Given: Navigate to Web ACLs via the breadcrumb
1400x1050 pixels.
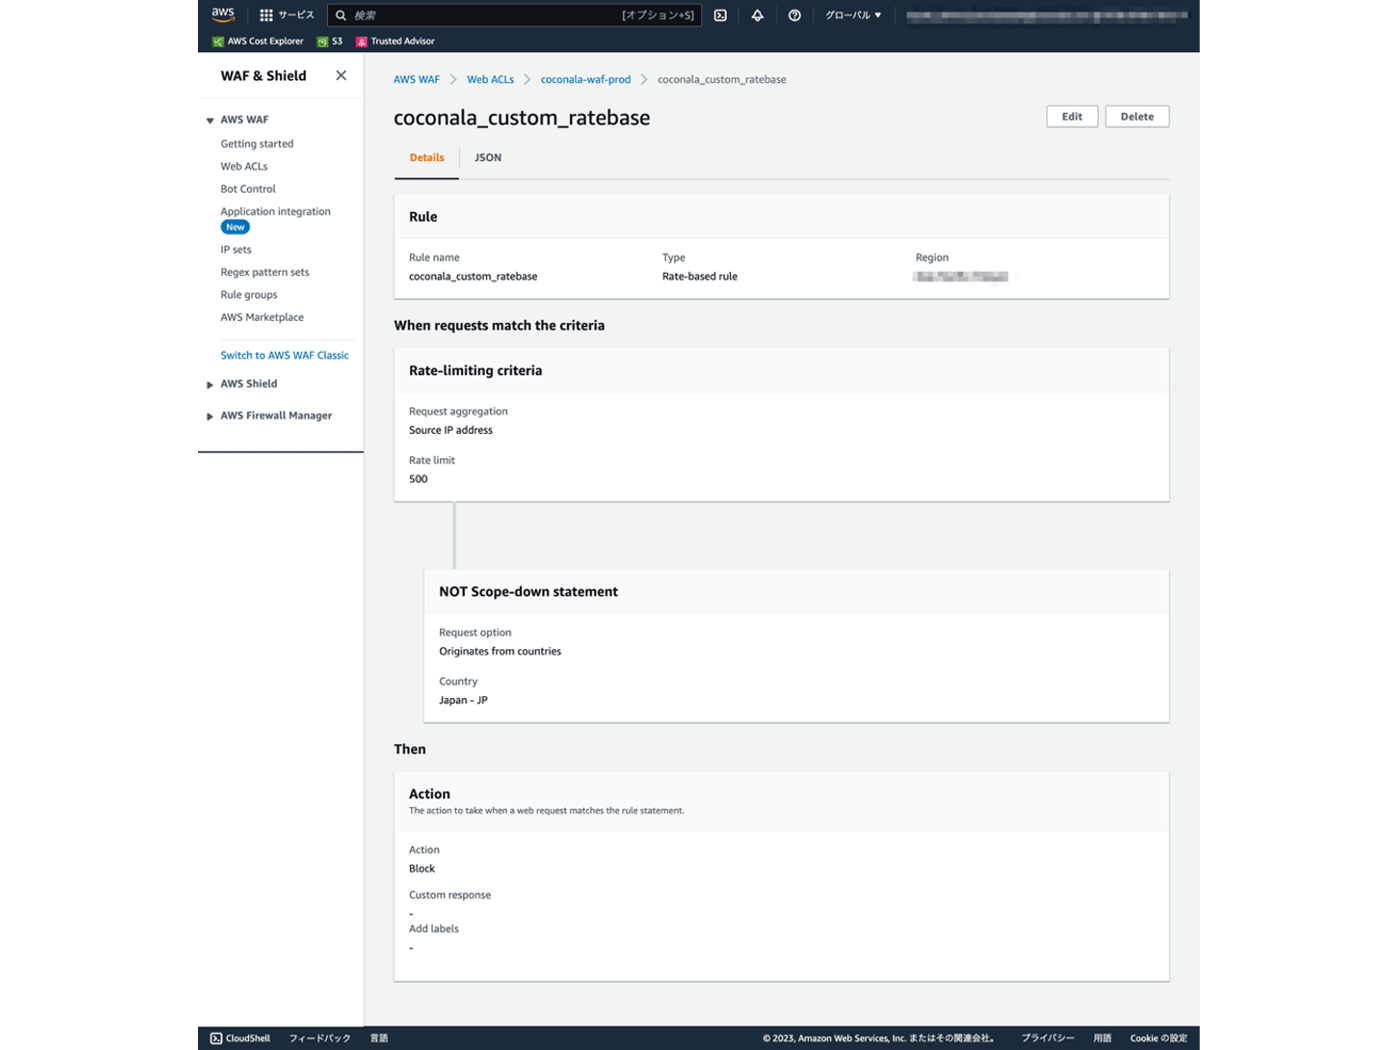Looking at the screenshot, I should (x=490, y=79).
